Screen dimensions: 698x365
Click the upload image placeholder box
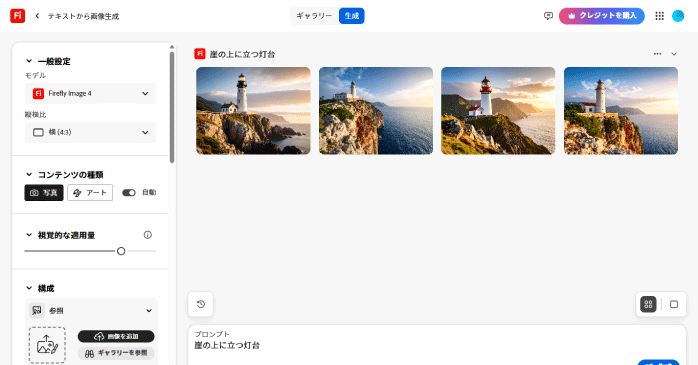point(47,345)
